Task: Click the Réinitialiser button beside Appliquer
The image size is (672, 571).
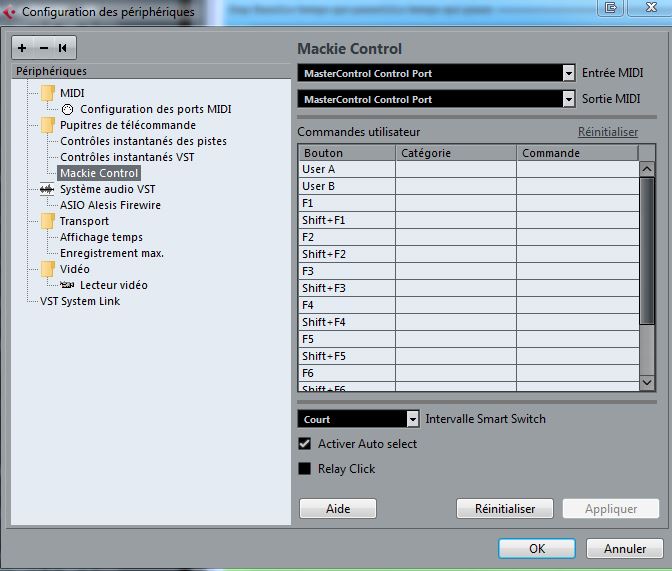Action: point(505,508)
